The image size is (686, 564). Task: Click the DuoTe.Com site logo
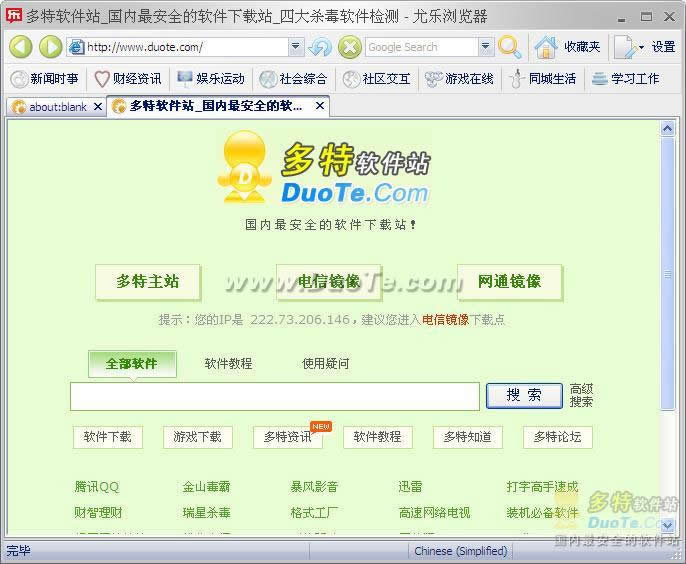[x=324, y=169]
